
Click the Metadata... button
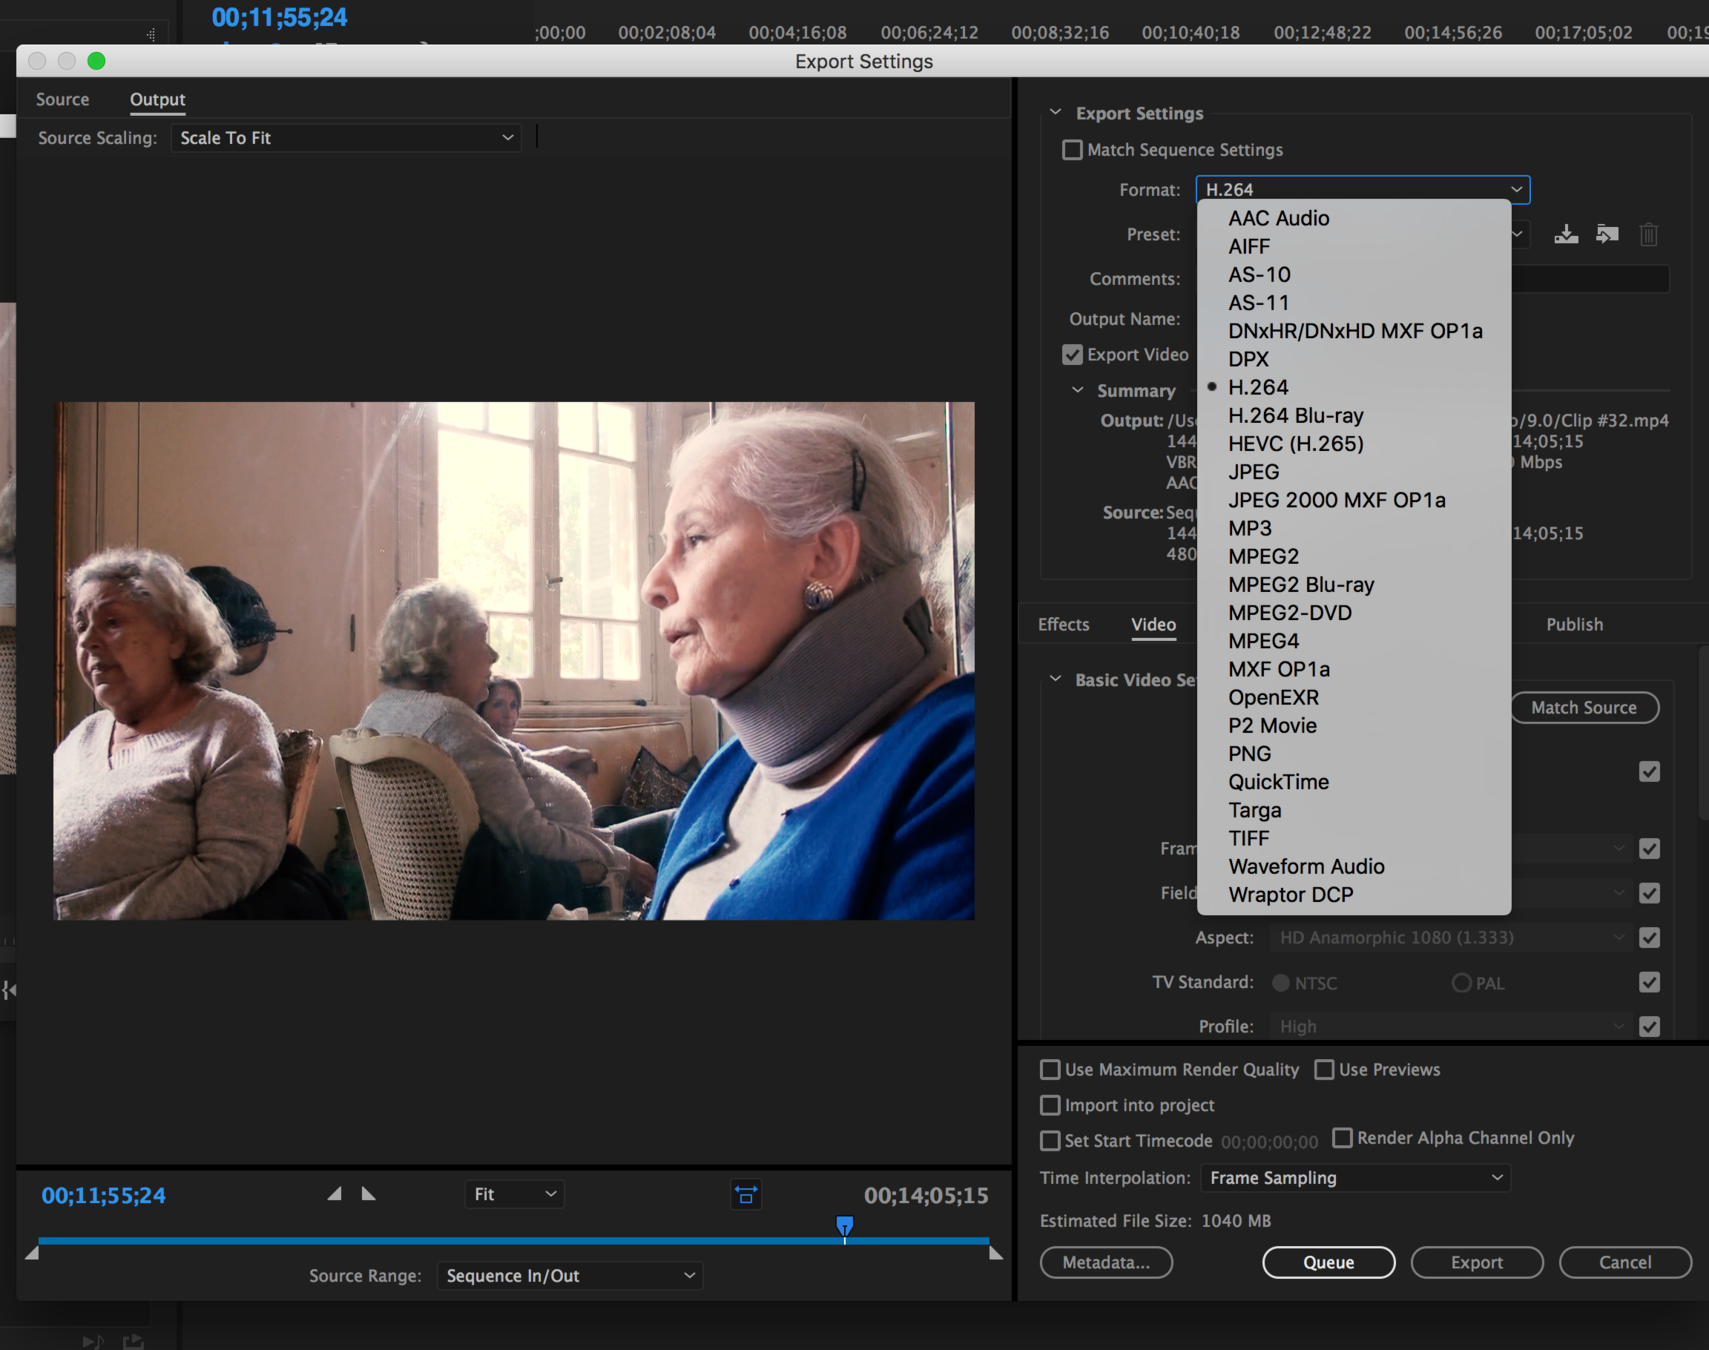(1106, 1262)
